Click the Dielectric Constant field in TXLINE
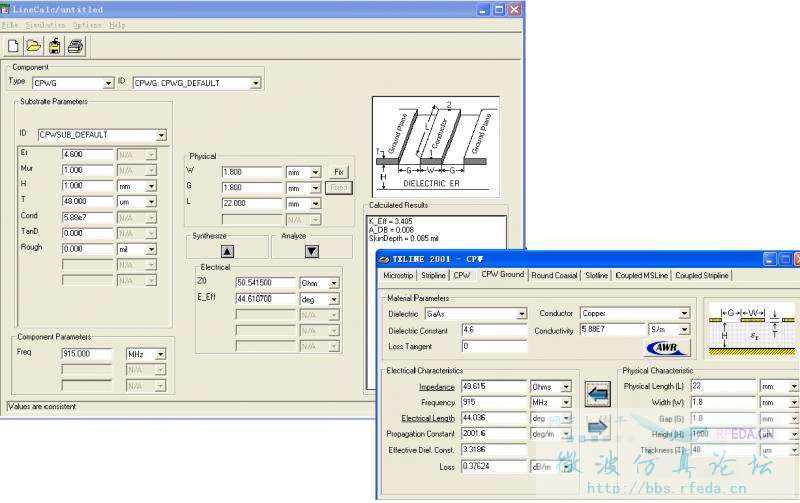 [494, 330]
